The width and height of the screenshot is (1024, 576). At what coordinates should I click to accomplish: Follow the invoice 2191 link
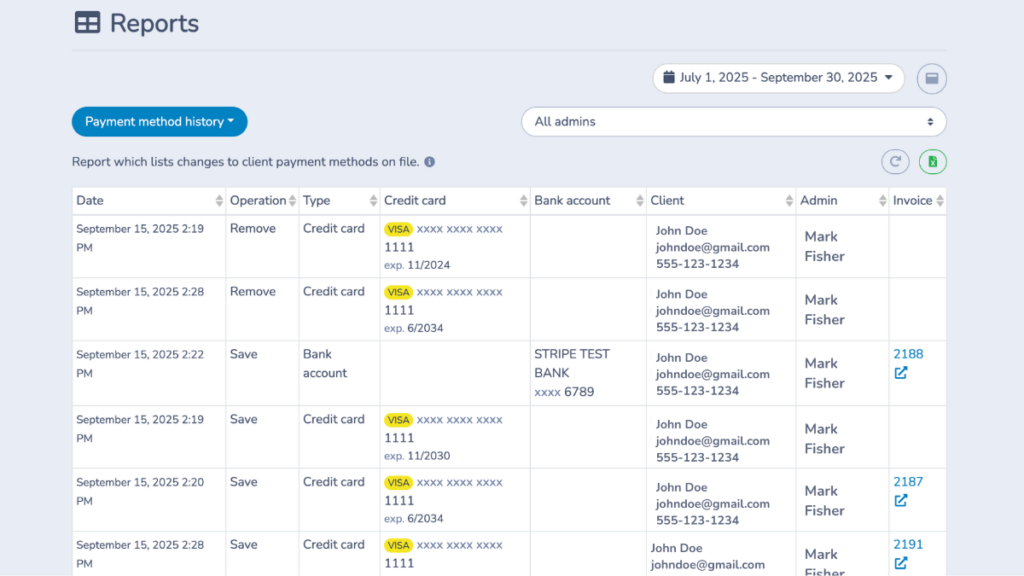click(907, 544)
